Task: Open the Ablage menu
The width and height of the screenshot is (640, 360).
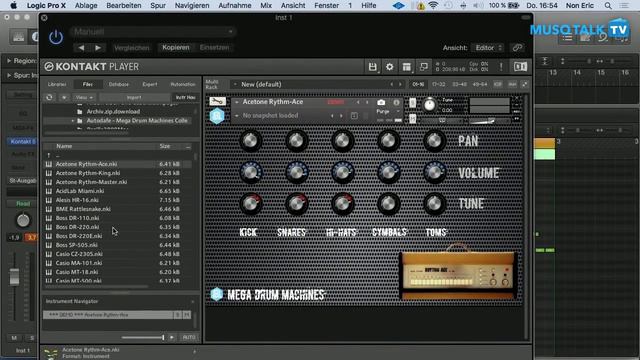Action: [x=86, y=6]
